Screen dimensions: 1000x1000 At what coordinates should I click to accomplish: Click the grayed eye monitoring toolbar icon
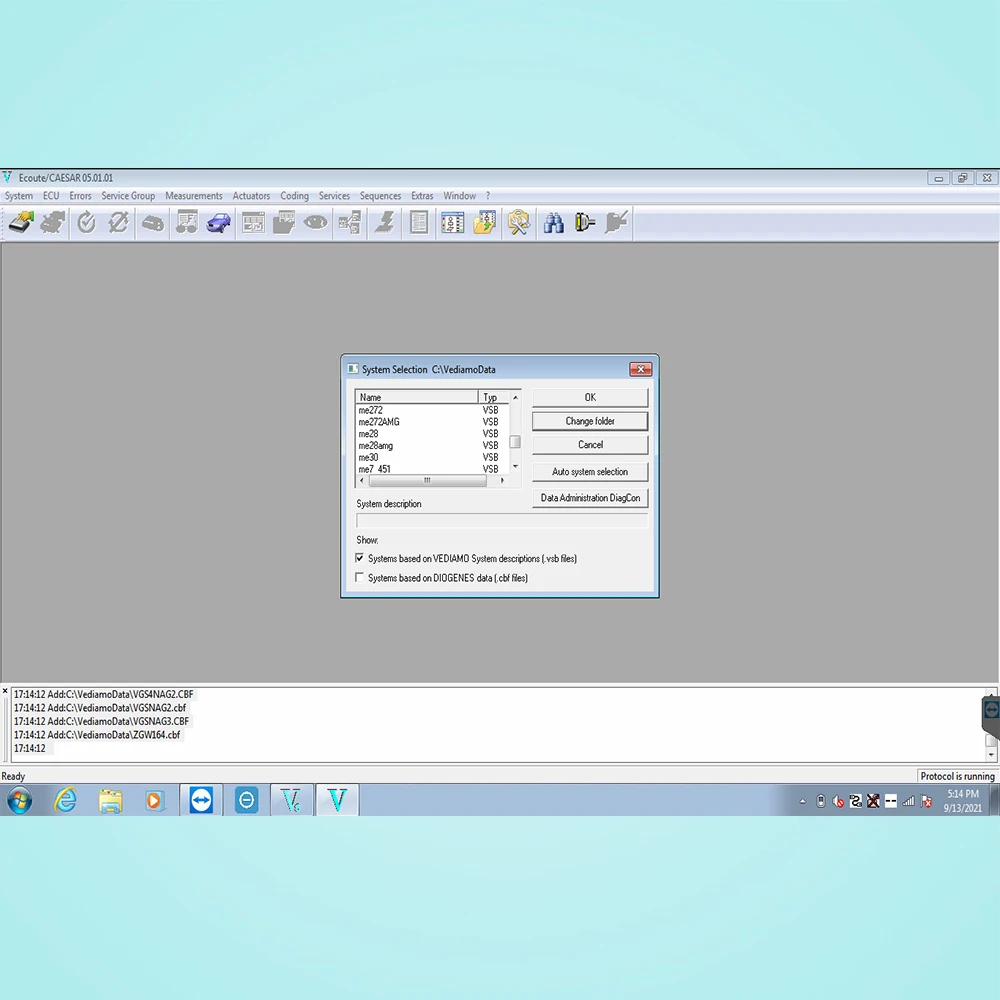(316, 223)
